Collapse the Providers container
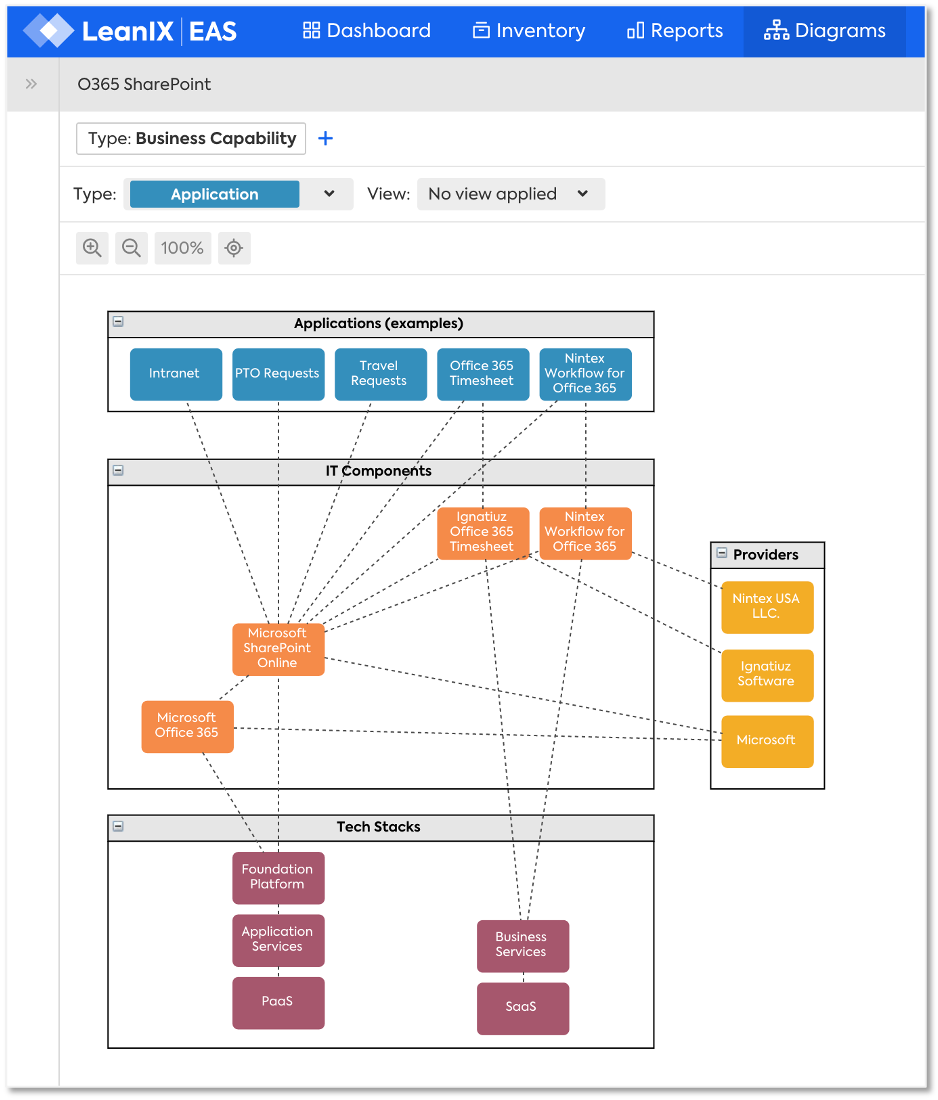 coord(721,553)
